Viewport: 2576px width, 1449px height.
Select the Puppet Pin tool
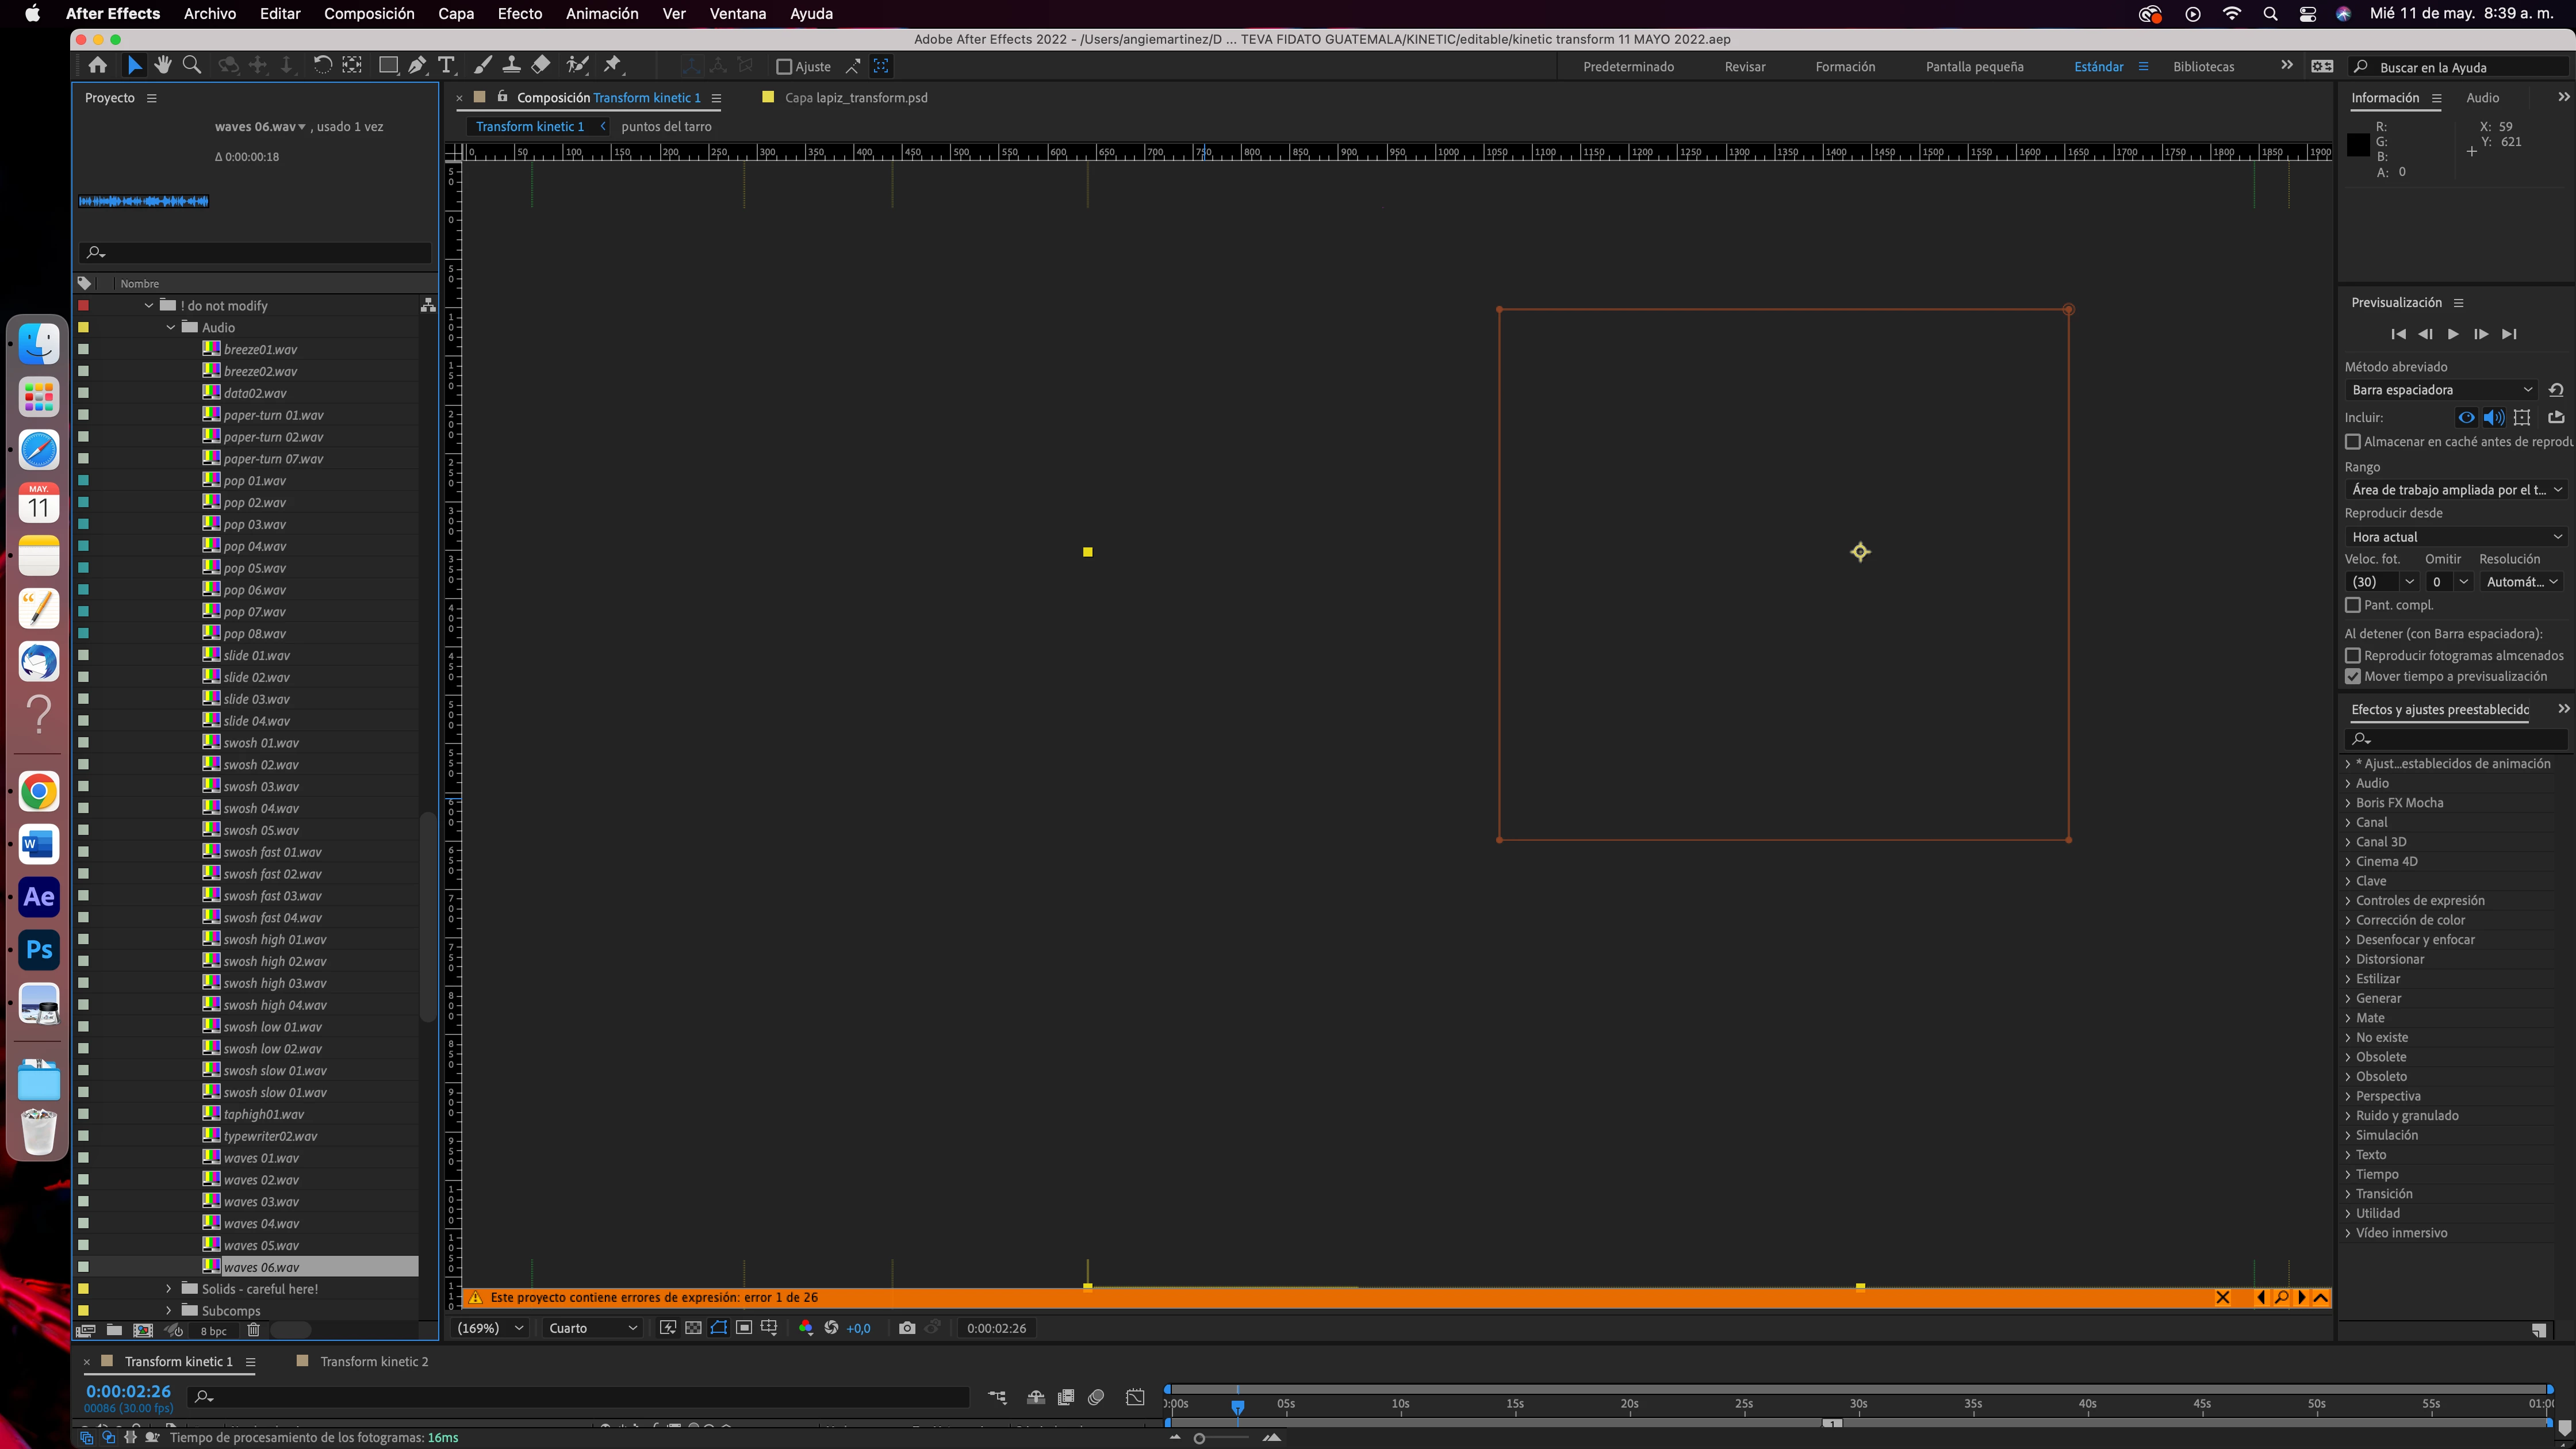613,66
